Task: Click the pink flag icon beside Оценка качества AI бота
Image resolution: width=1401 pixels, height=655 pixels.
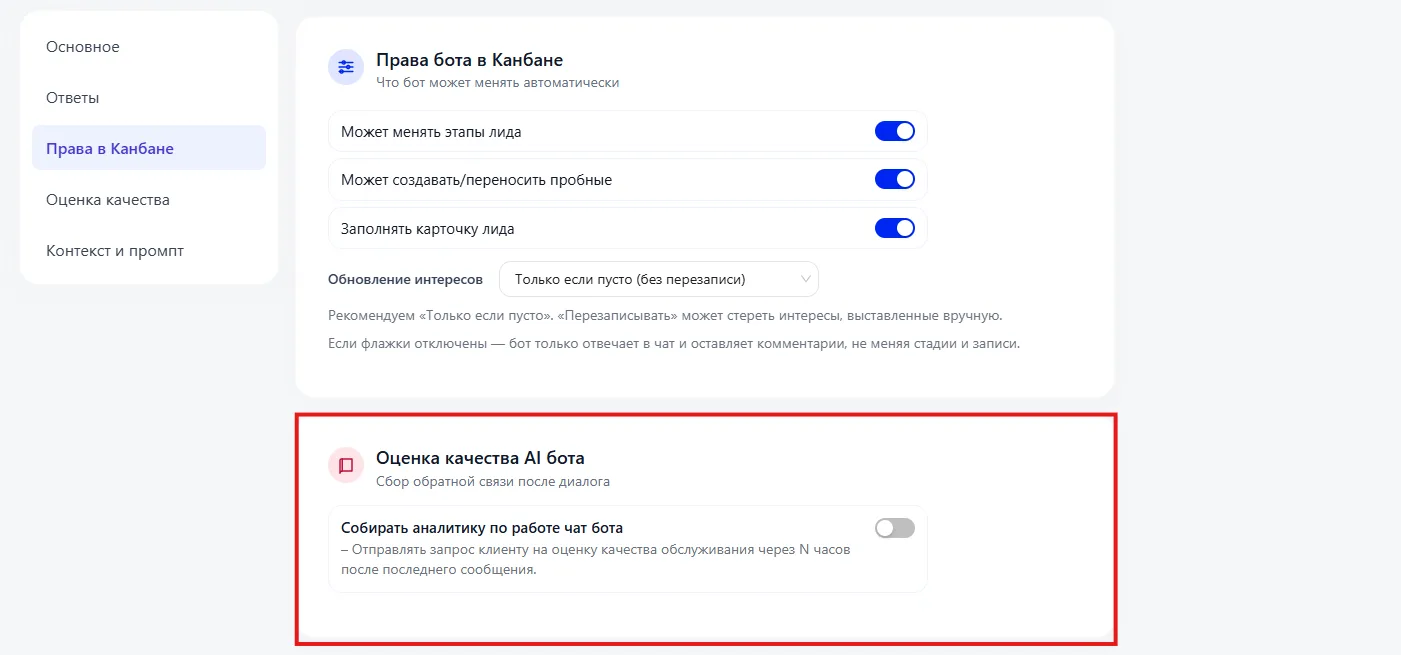Action: tap(346, 465)
